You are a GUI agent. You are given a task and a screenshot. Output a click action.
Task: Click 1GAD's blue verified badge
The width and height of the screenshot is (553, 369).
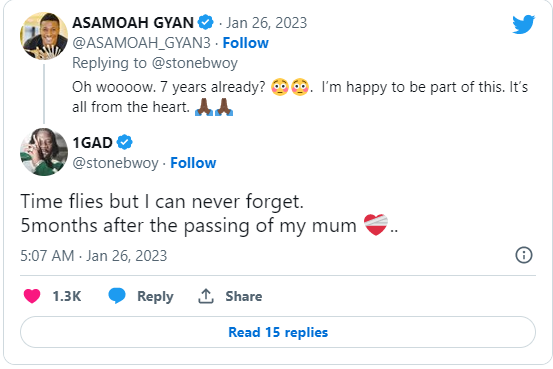click(x=124, y=142)
